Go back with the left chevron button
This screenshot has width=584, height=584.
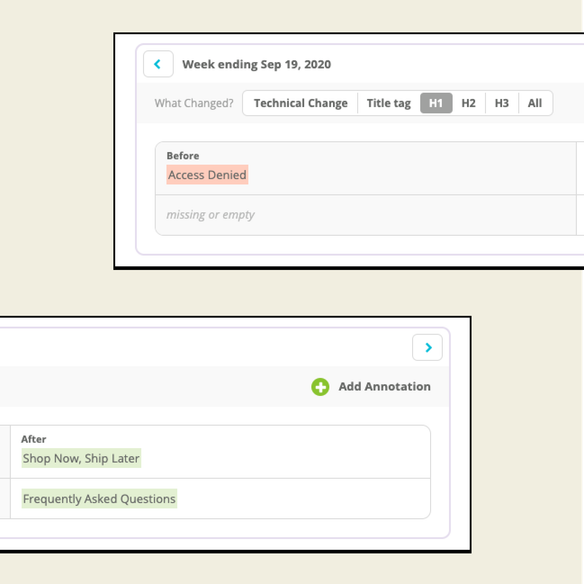pyautogui.click(x=158, y=64)
